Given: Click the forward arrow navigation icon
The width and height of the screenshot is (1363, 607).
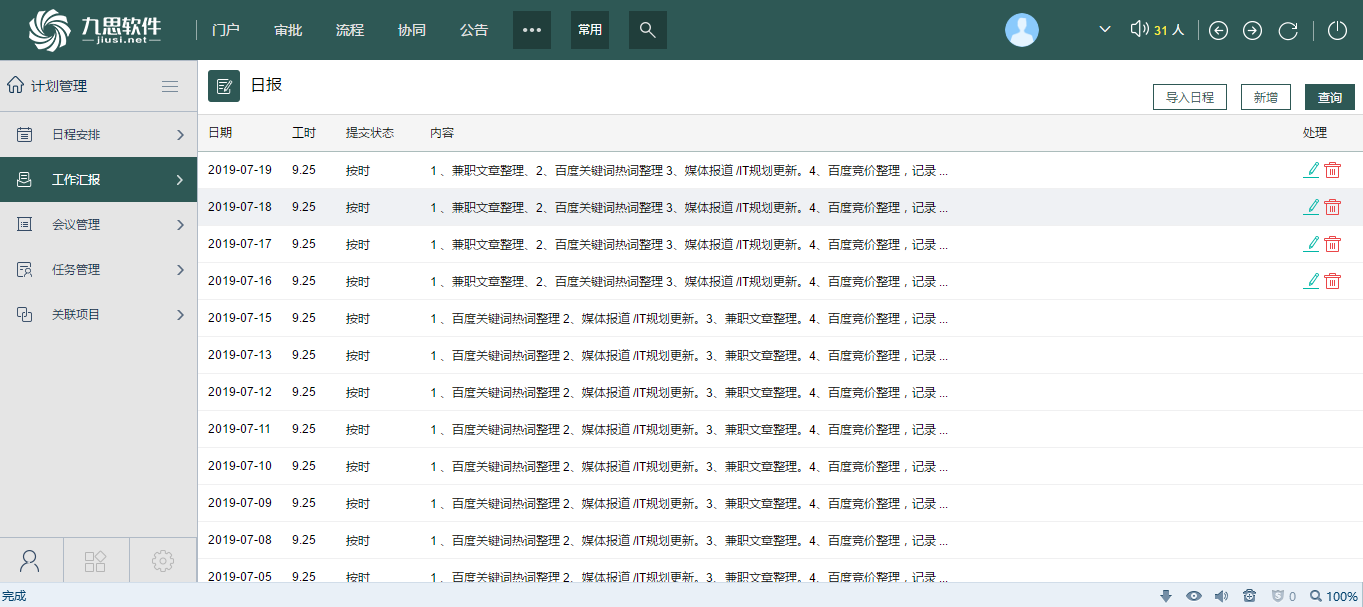Looking at the screenshot, I should [1252, 30].
